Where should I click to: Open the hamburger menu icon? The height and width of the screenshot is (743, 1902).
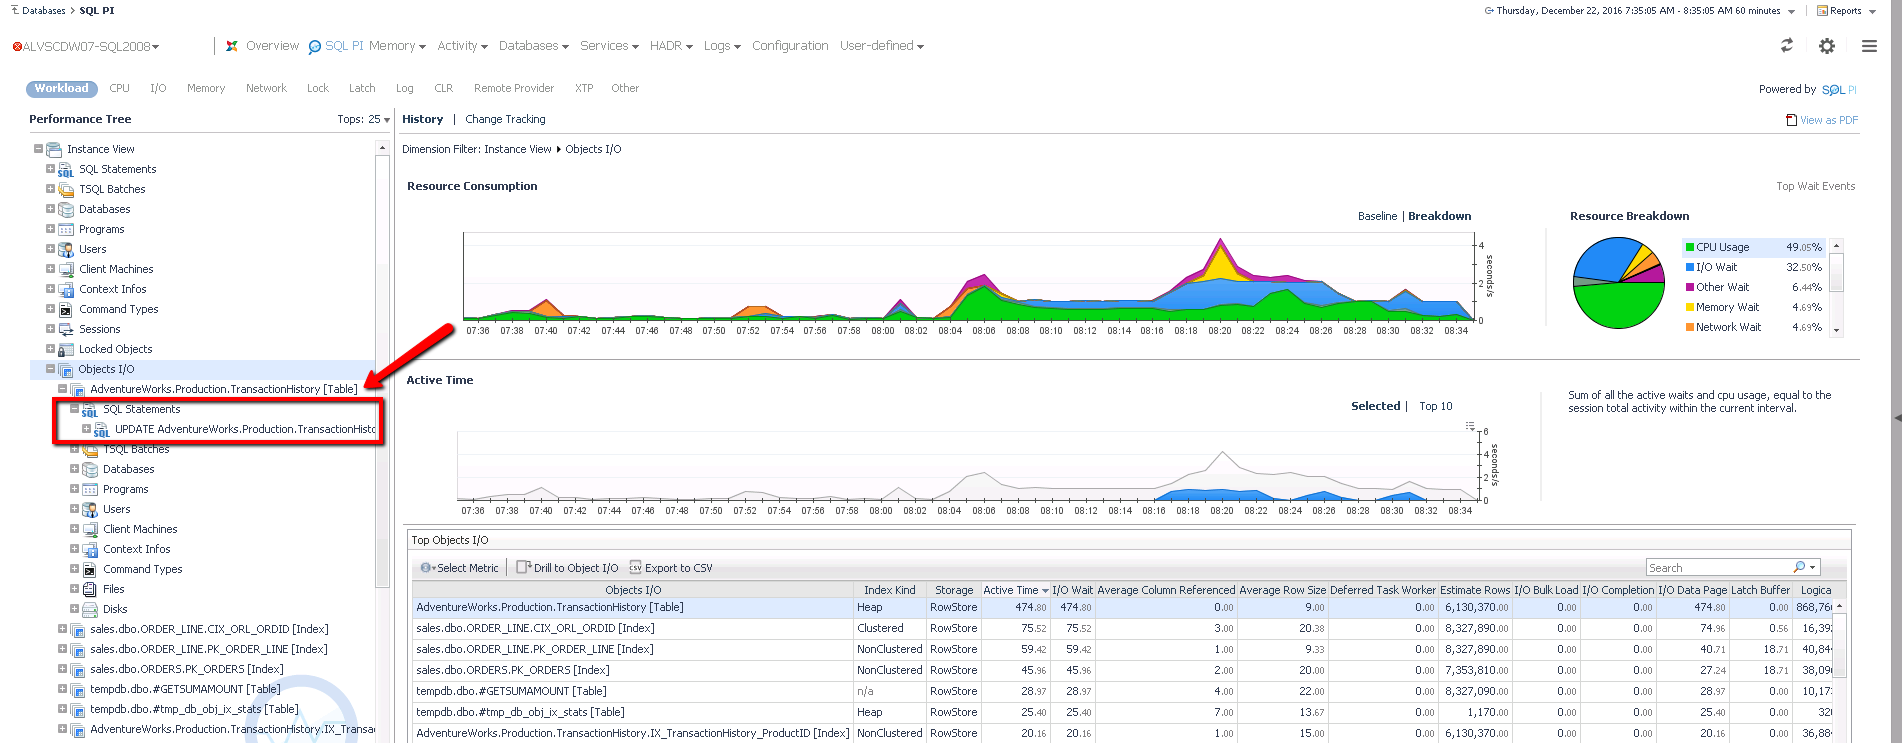1869,46
